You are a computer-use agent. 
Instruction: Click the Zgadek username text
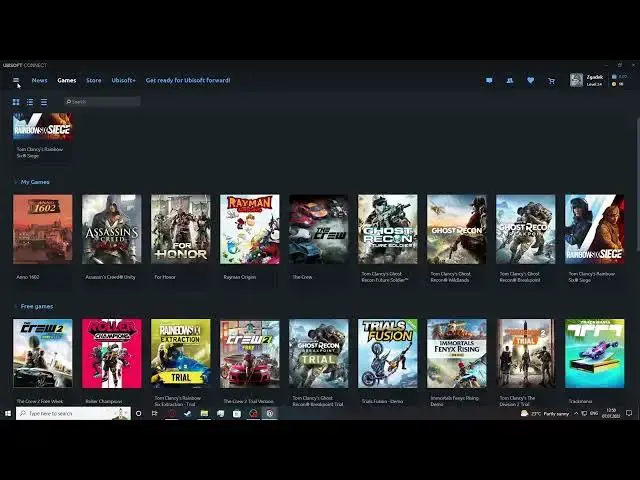point(595,77)
